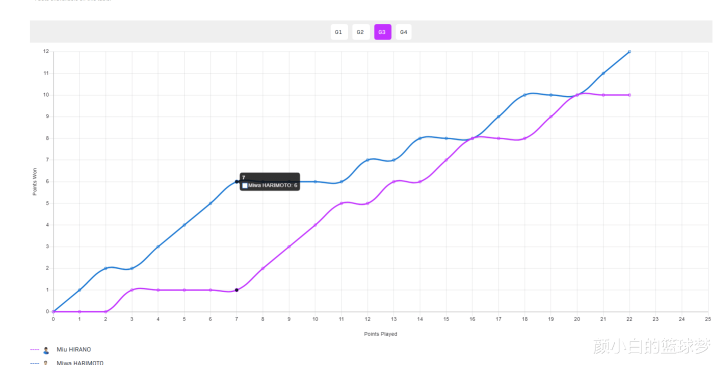Click Miwa HARIMOTO player avatar icon in legend
The height and width of the screenshot is (365, 719).
pyautogui.click(x=46, y=363)
